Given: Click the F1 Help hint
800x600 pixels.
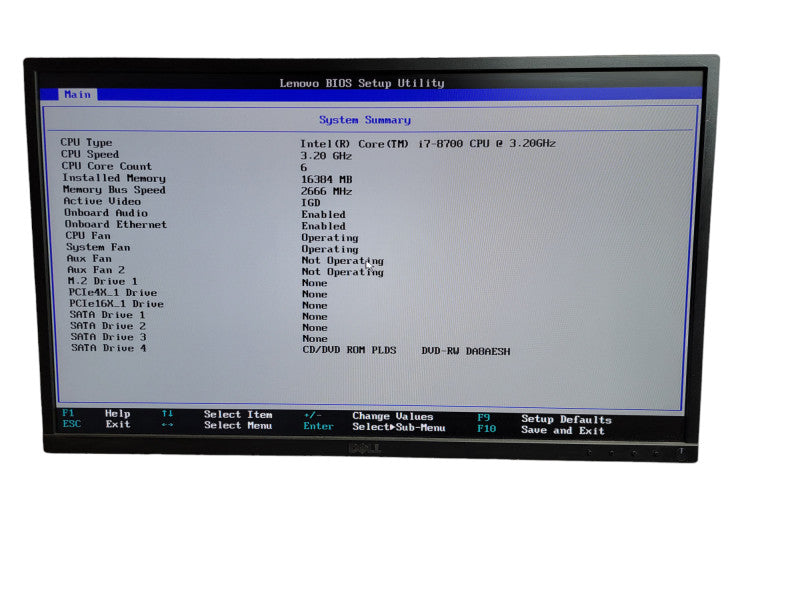Looking at the screenshot, I should click(96, 413).
